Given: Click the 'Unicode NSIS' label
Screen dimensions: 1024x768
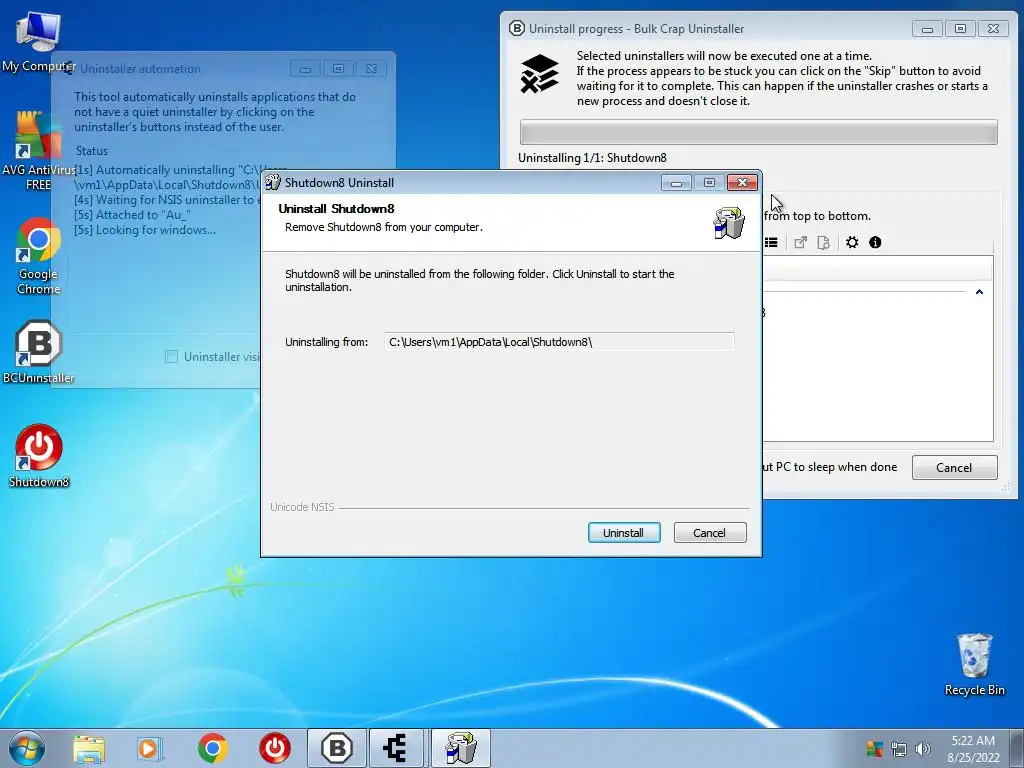Looking at the screenshot, I should (x=302, y=507).
